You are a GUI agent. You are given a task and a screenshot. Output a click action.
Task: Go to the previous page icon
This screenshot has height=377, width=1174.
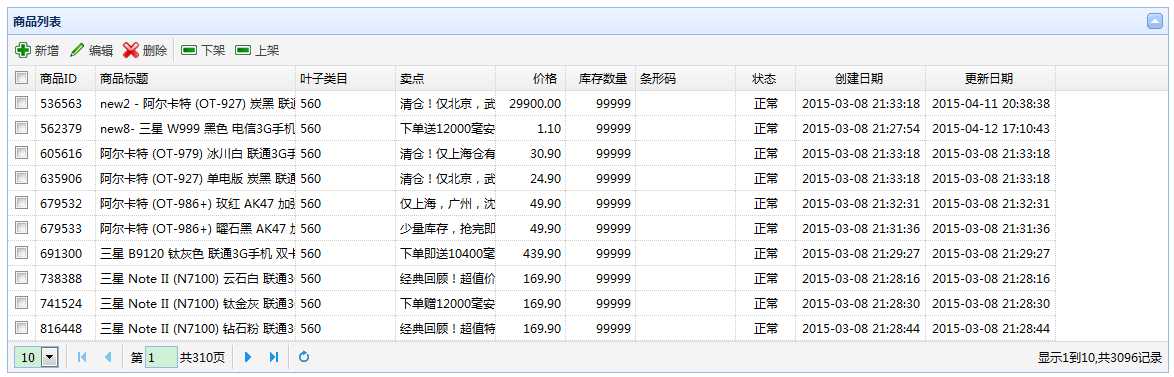click(x=108, y=358)
